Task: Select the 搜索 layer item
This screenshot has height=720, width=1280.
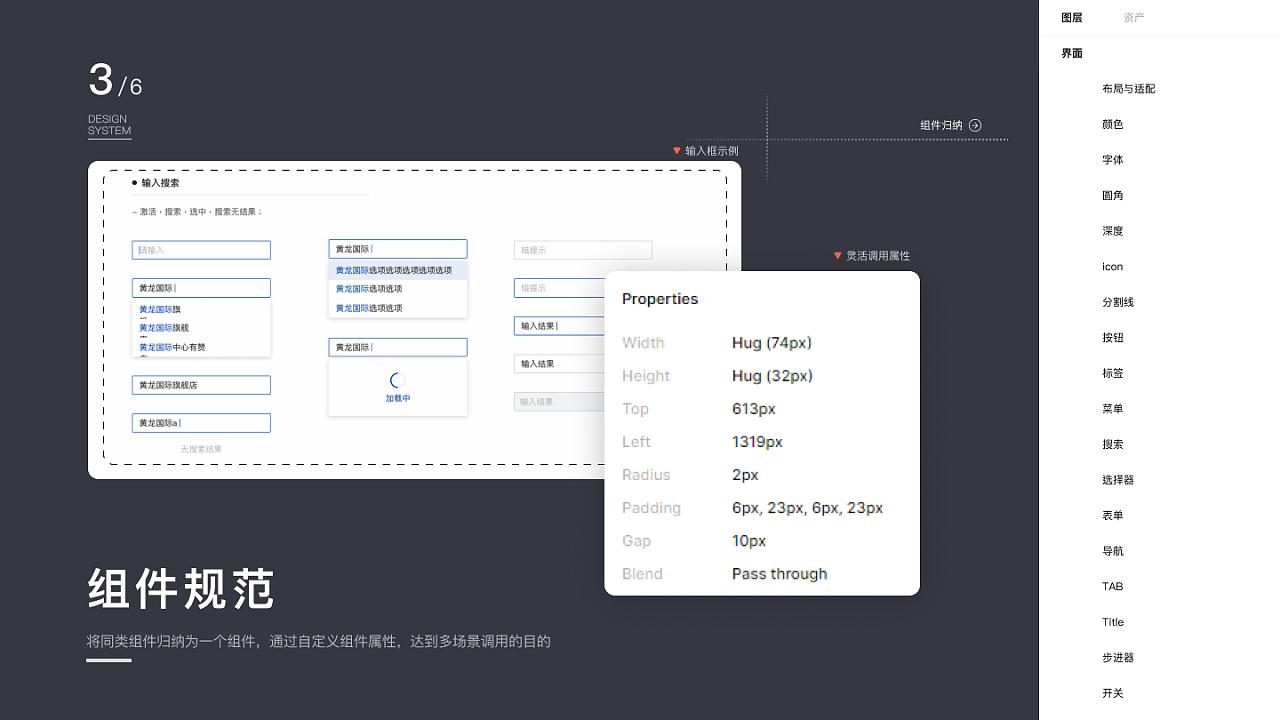Action: (1112, 444)
